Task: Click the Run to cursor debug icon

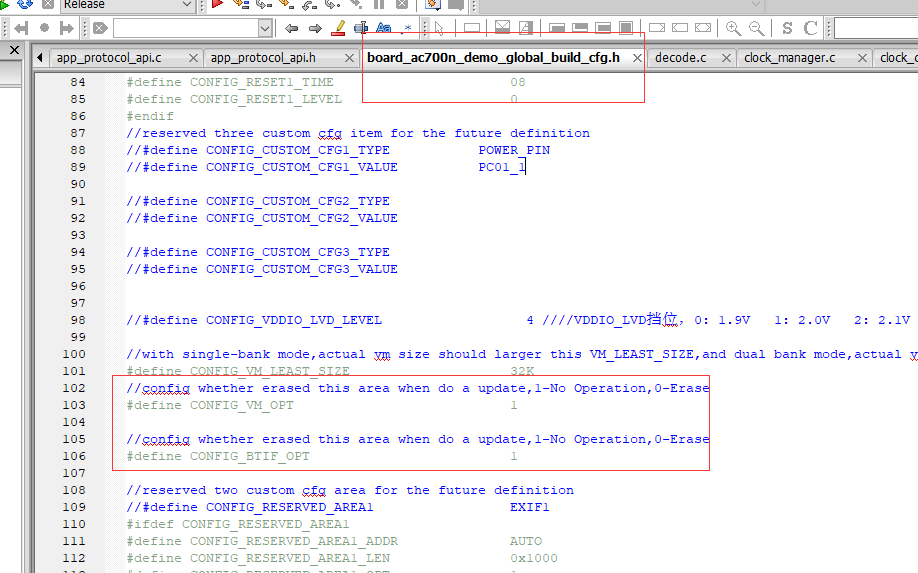Action: [x=241, y=4]
